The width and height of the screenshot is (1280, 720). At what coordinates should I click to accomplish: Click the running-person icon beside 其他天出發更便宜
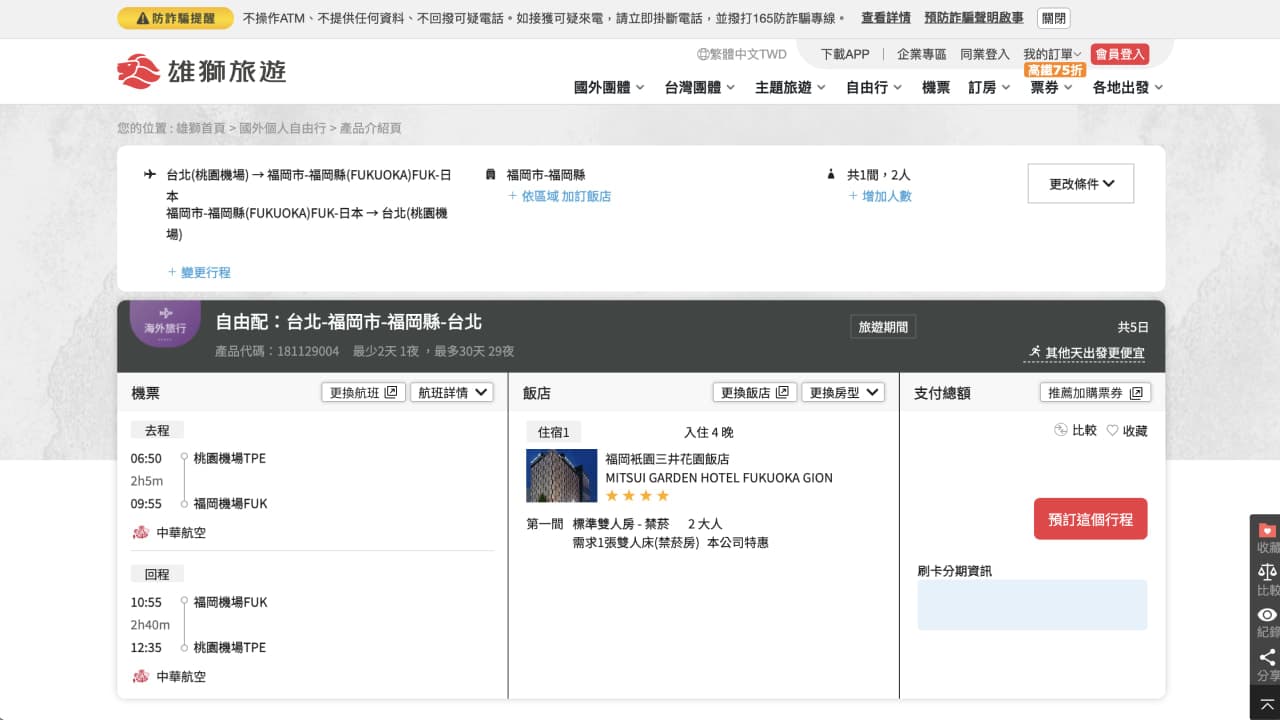tap(1034, 352)
